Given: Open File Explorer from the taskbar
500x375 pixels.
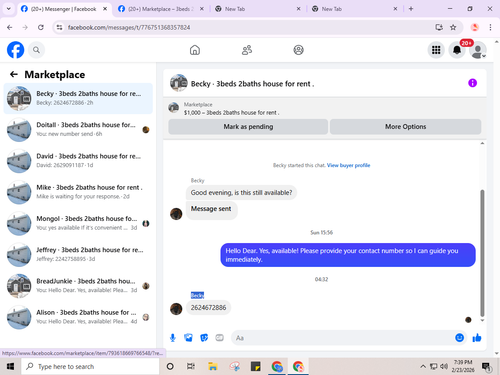Looking at the screenshot, I should (213, 367).
